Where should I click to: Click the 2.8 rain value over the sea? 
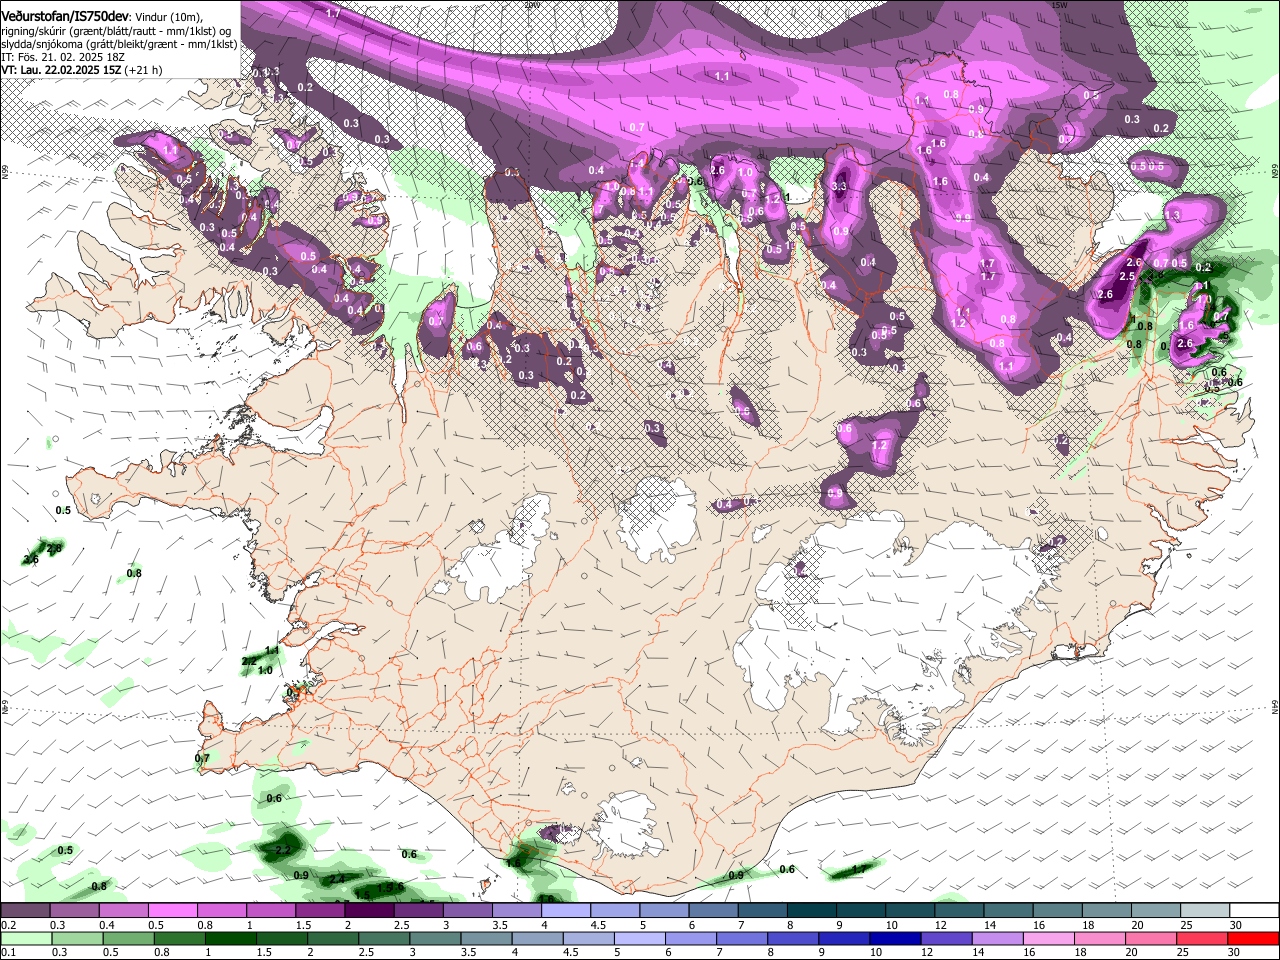pos(54,549)
